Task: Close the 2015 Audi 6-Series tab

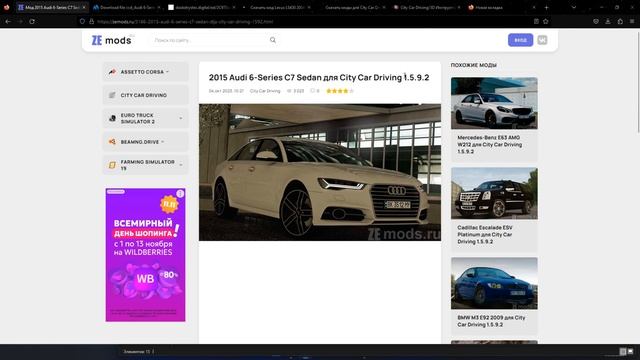Action: pyautogui.click(x=84, y=7)
